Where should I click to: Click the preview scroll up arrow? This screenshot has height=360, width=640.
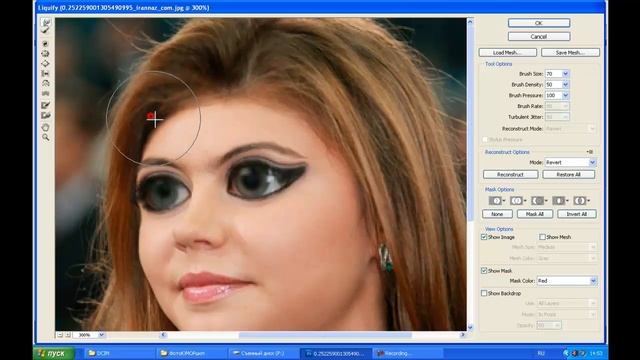pyautogui.click(x=470, y=22)
